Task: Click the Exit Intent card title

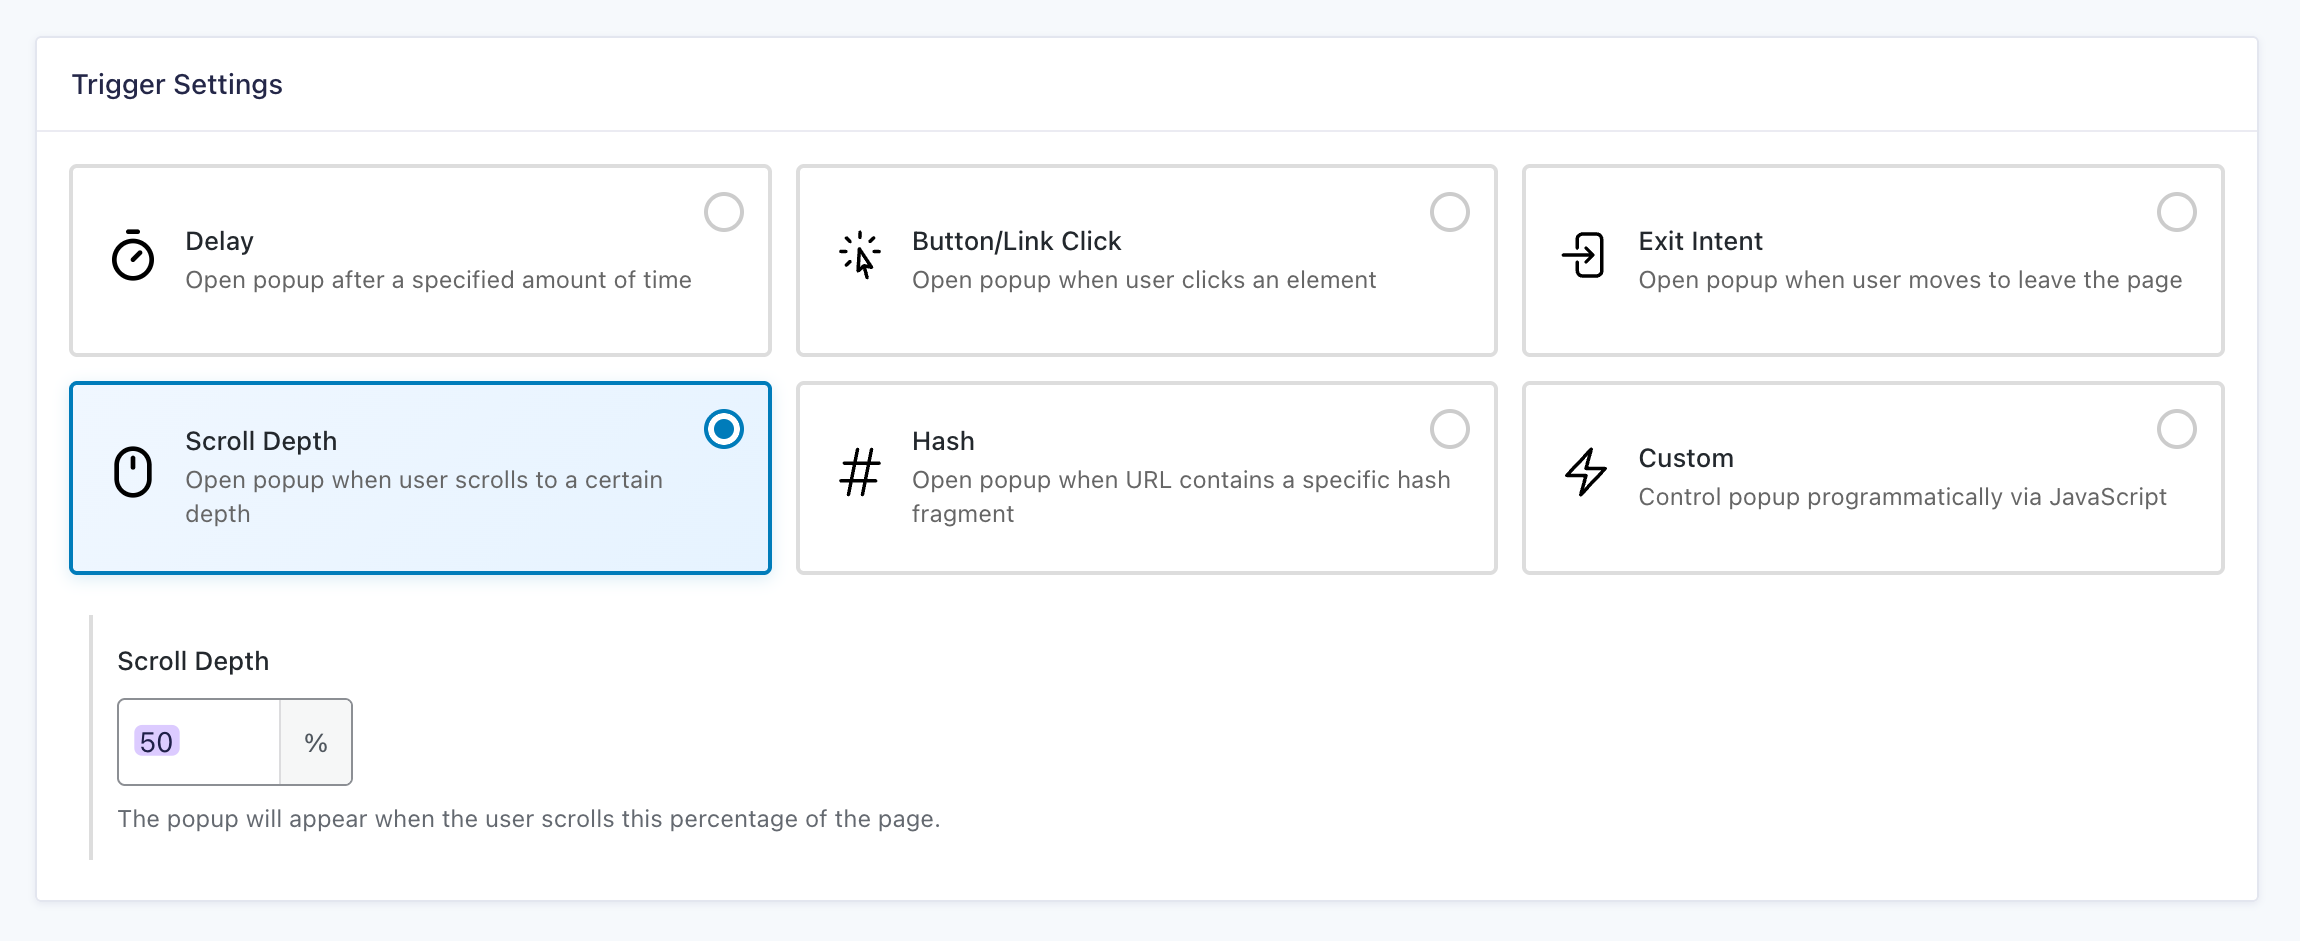Action: [x=1700, y=241]
